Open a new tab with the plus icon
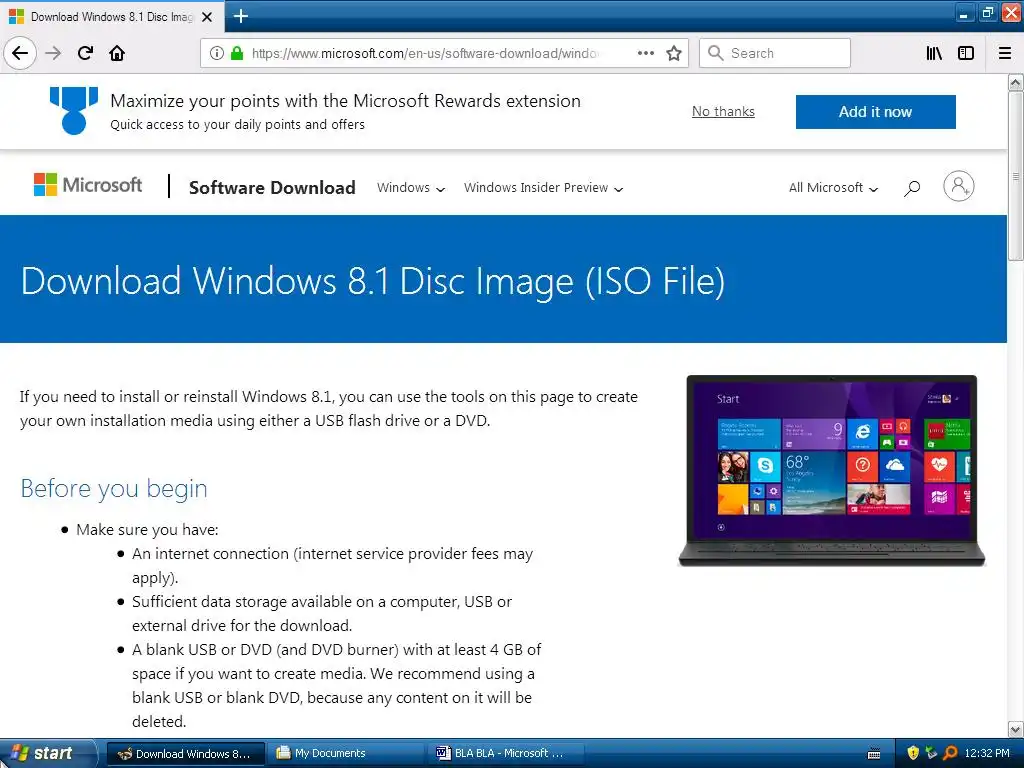 pyautogui.click(x=240, y=16)
